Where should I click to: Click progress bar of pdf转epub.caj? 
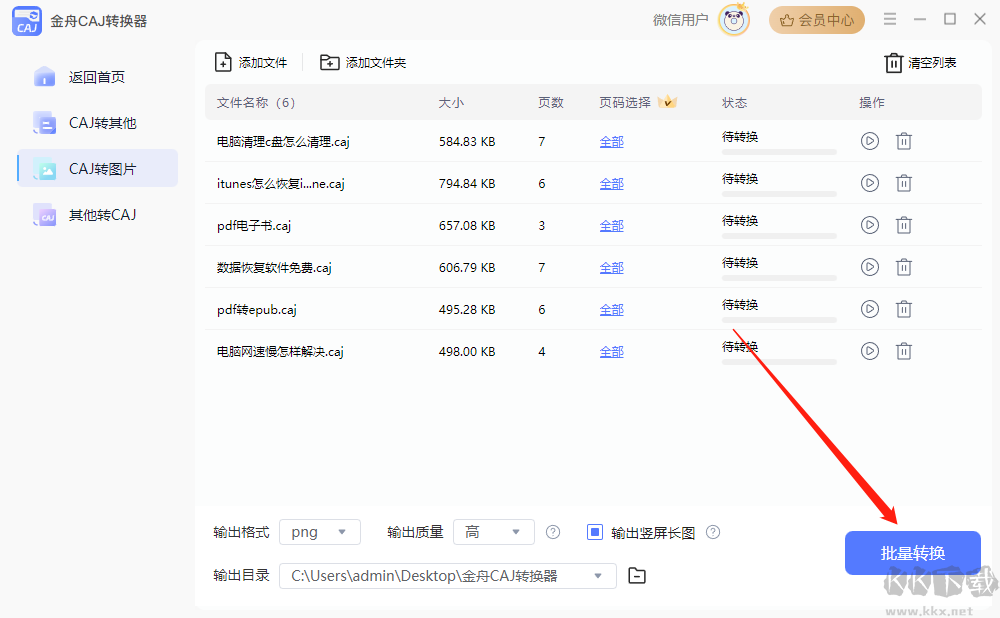click(779, 321)
